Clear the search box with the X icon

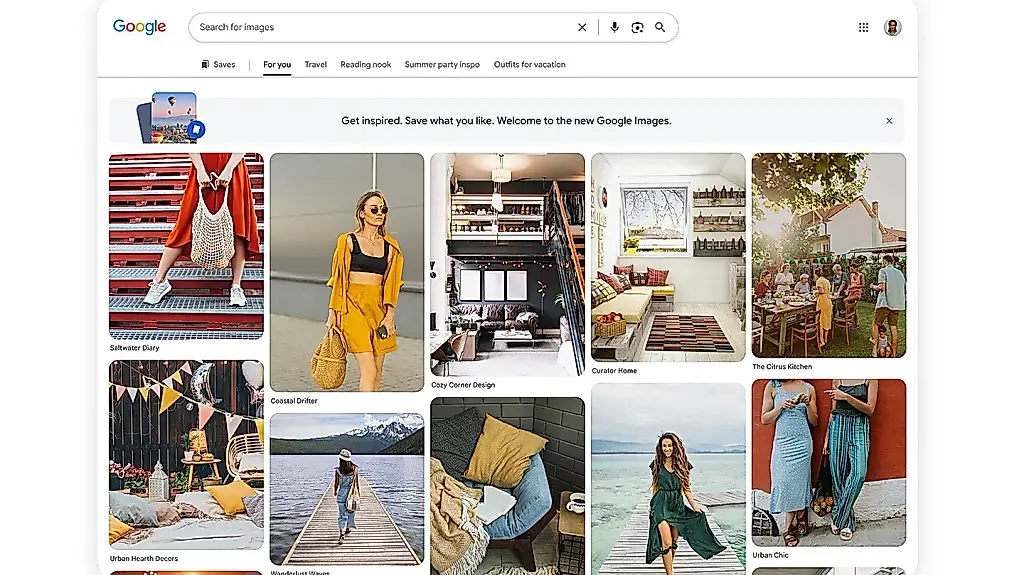582,27
